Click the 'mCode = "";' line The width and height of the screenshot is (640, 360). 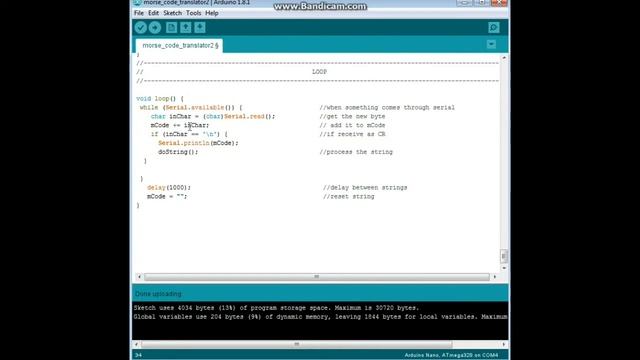coord(167,197)
